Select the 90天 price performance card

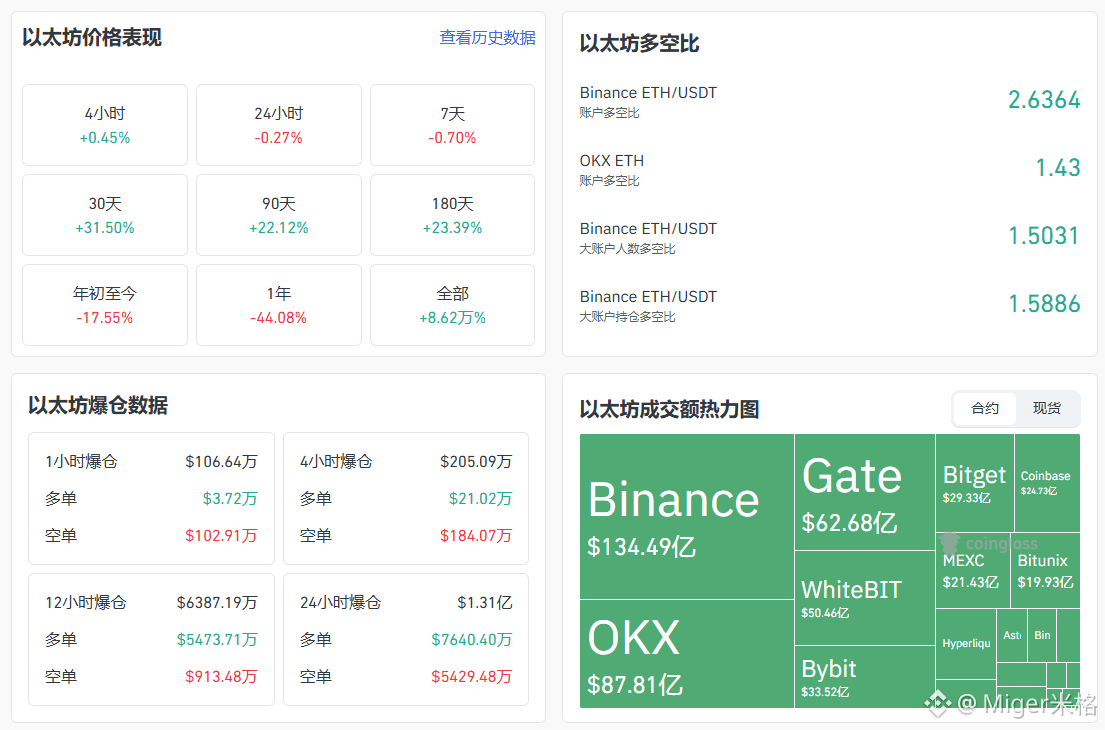278,215
